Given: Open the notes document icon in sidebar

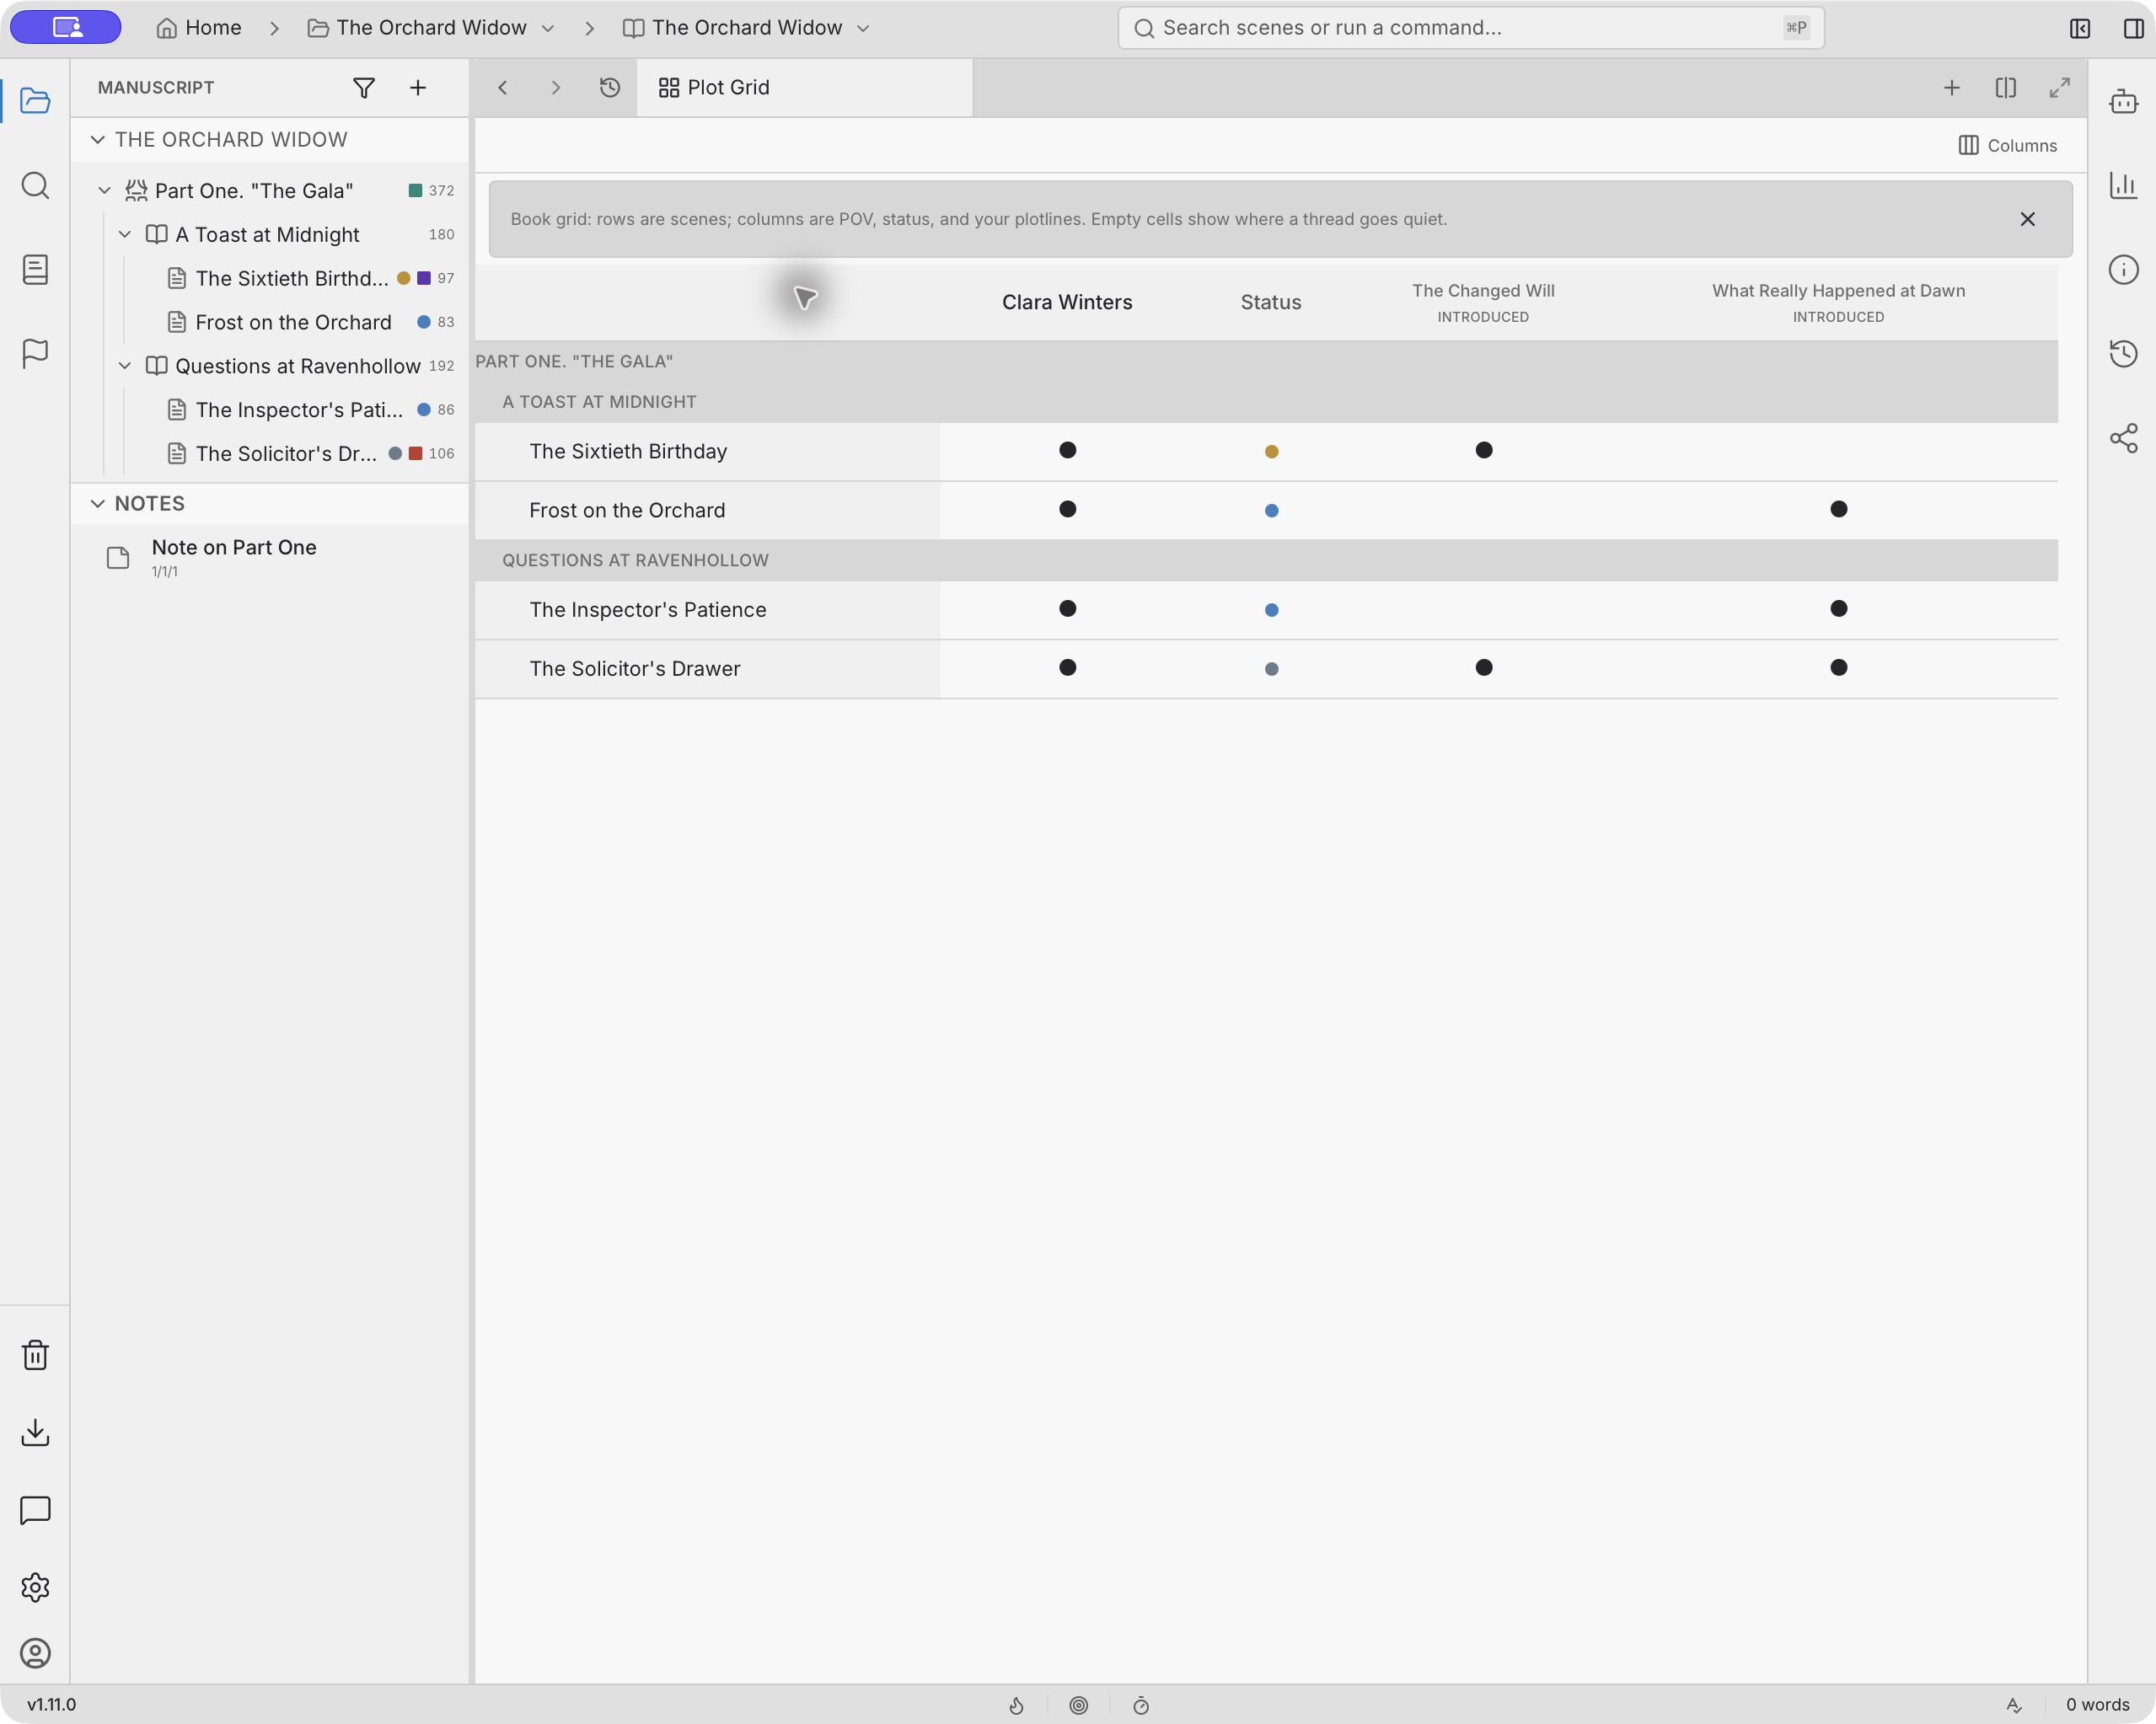Looking at the screenshot, I should 35,269.
